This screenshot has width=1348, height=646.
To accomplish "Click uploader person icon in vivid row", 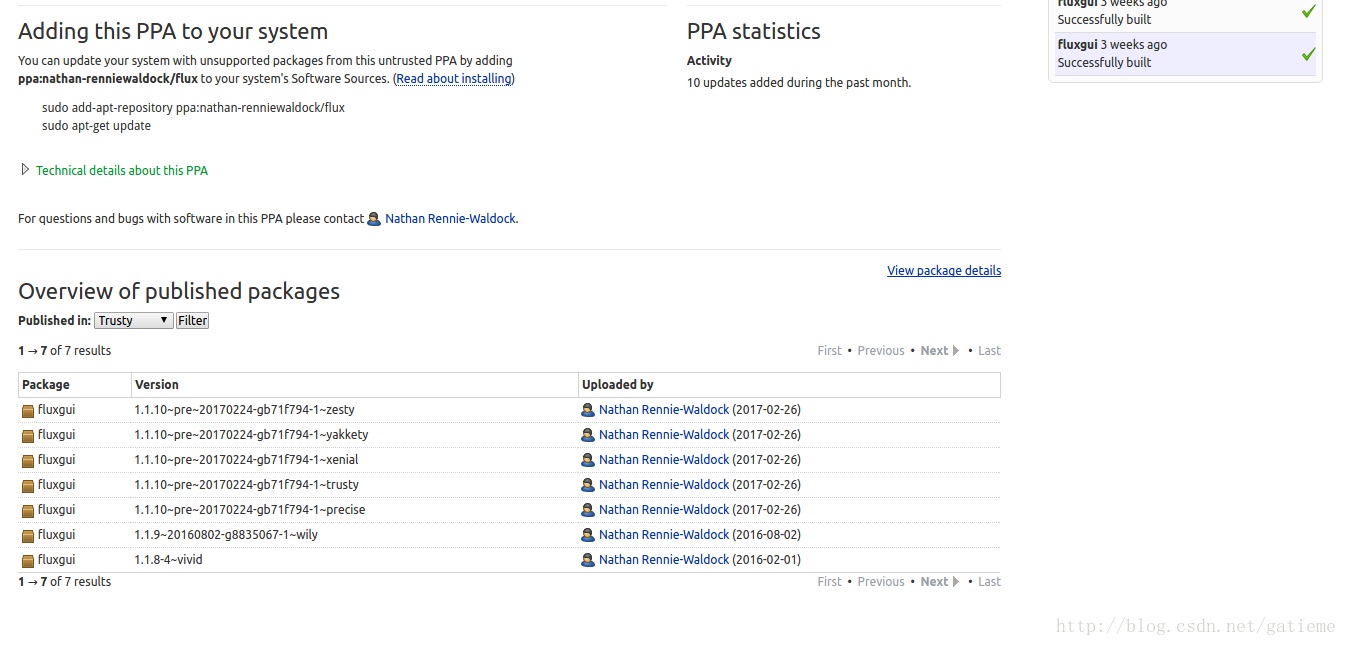I will click(588, 560).
